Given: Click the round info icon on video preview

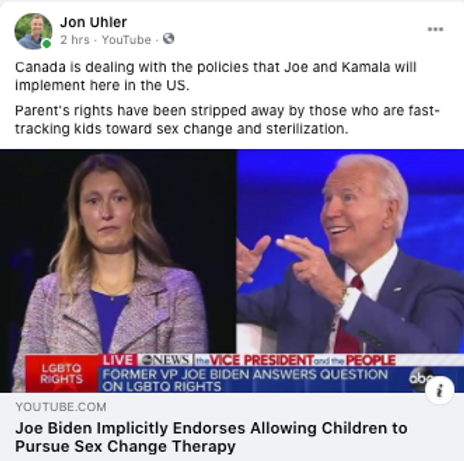Looking at the screenshot, I should (440, 390).
